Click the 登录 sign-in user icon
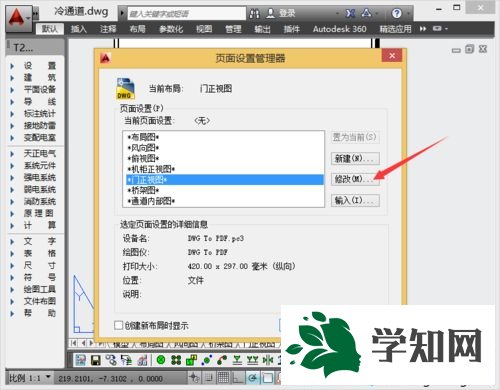Screen dimensions: 500x390 [x=270, y=13]
